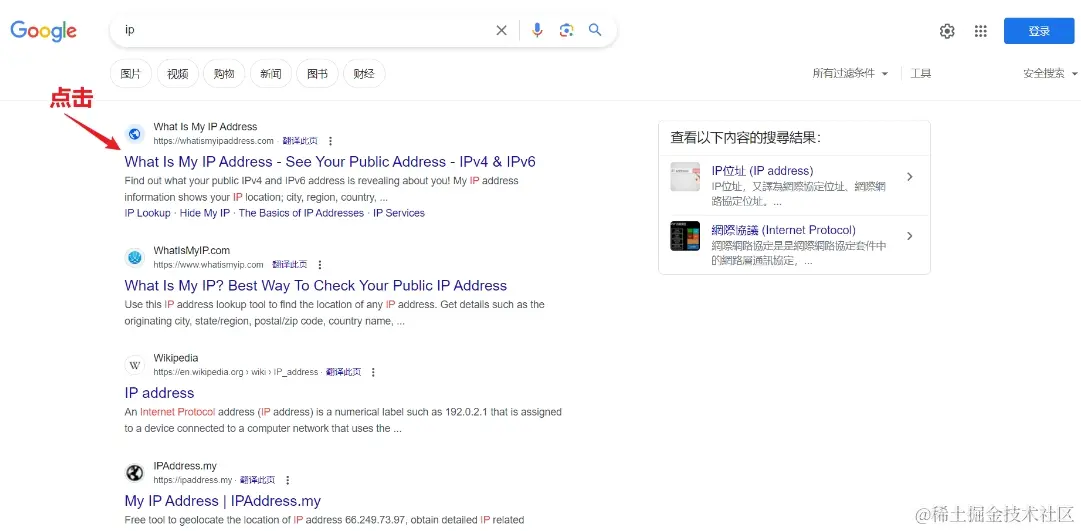The height and width of the screenshot is (531, 1081).
Task: Select the 图书 filter tab
Action: coord(317,74)
